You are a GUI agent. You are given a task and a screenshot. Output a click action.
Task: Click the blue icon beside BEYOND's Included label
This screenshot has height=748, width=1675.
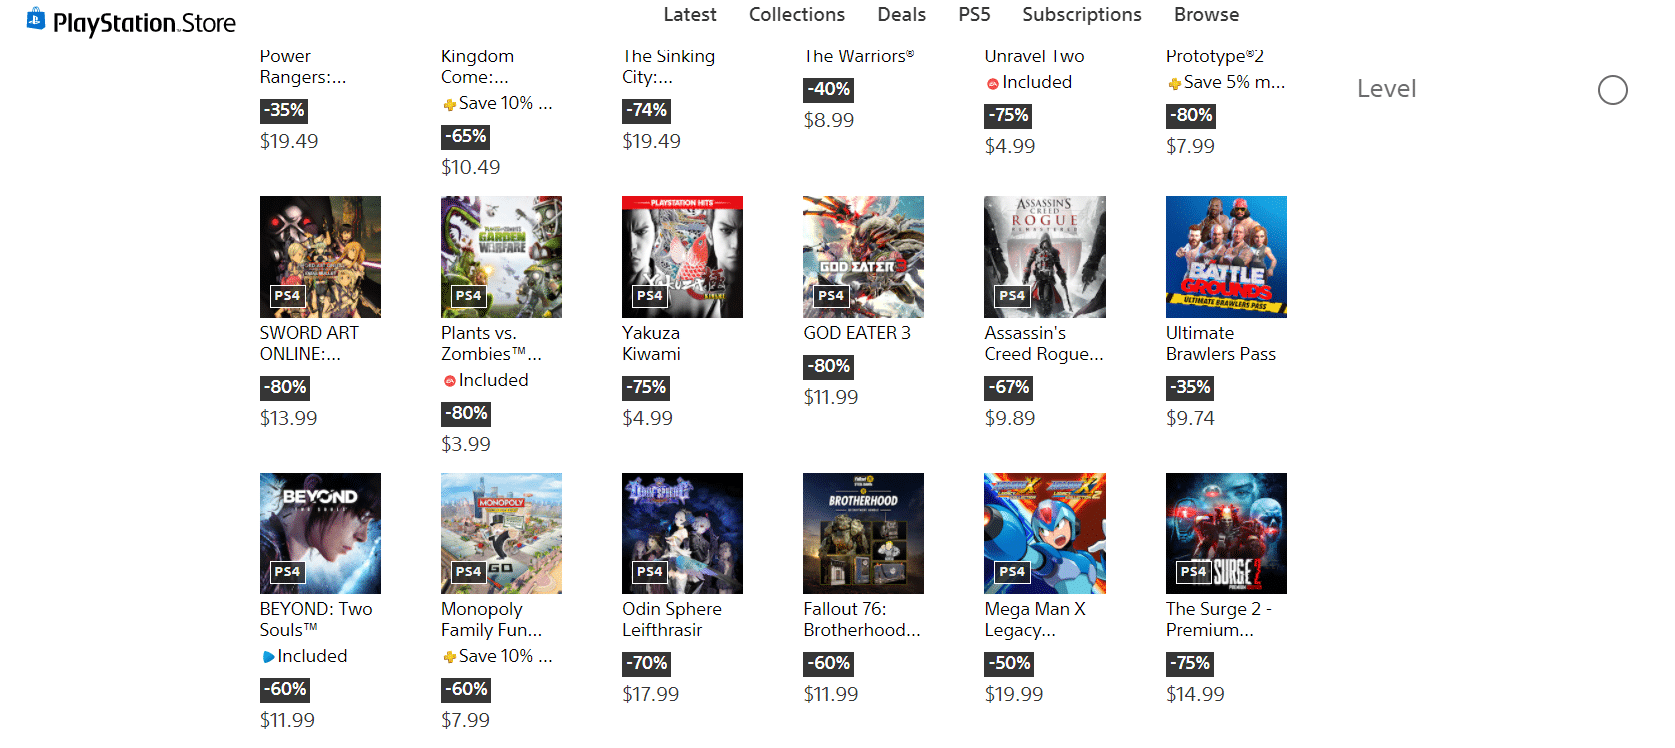pyautogui.click(x=268, y=657)
